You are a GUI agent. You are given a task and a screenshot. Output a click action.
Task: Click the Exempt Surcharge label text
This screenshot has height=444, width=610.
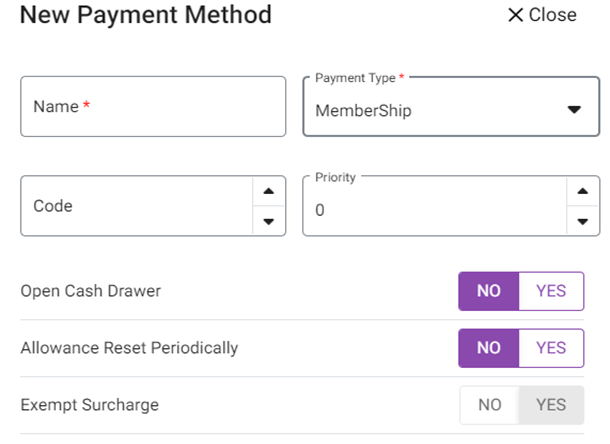[x=89, y=405]
